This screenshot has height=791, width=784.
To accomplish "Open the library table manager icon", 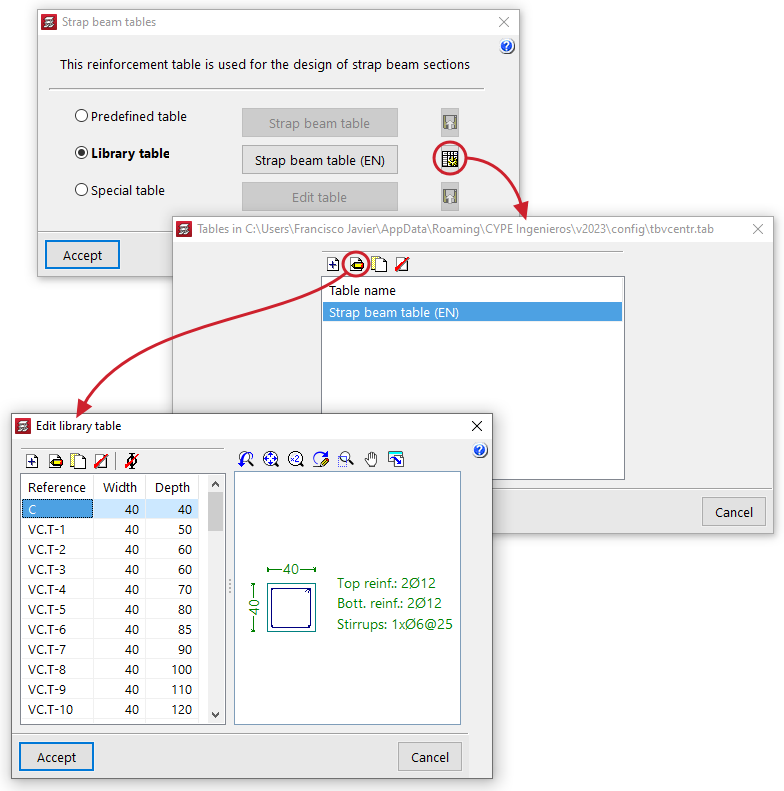I will tap(450, 160).
